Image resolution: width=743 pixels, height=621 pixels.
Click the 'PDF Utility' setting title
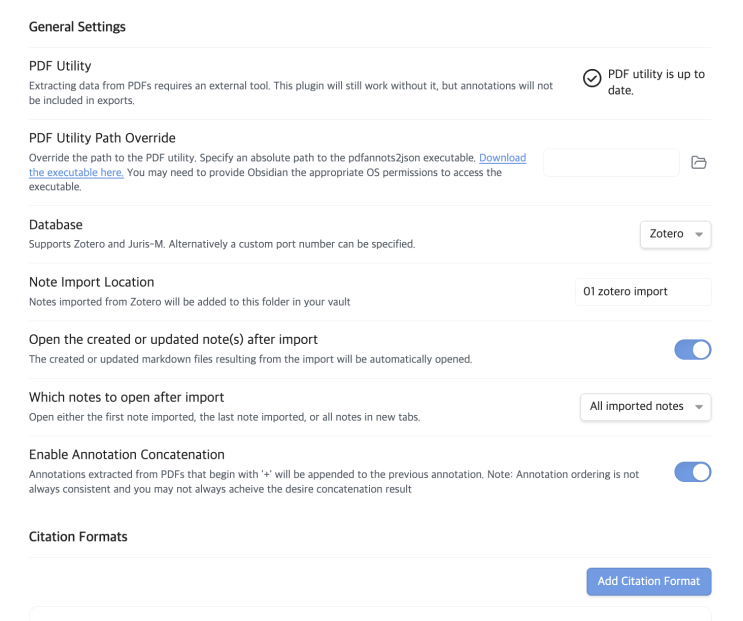[60, 66]
